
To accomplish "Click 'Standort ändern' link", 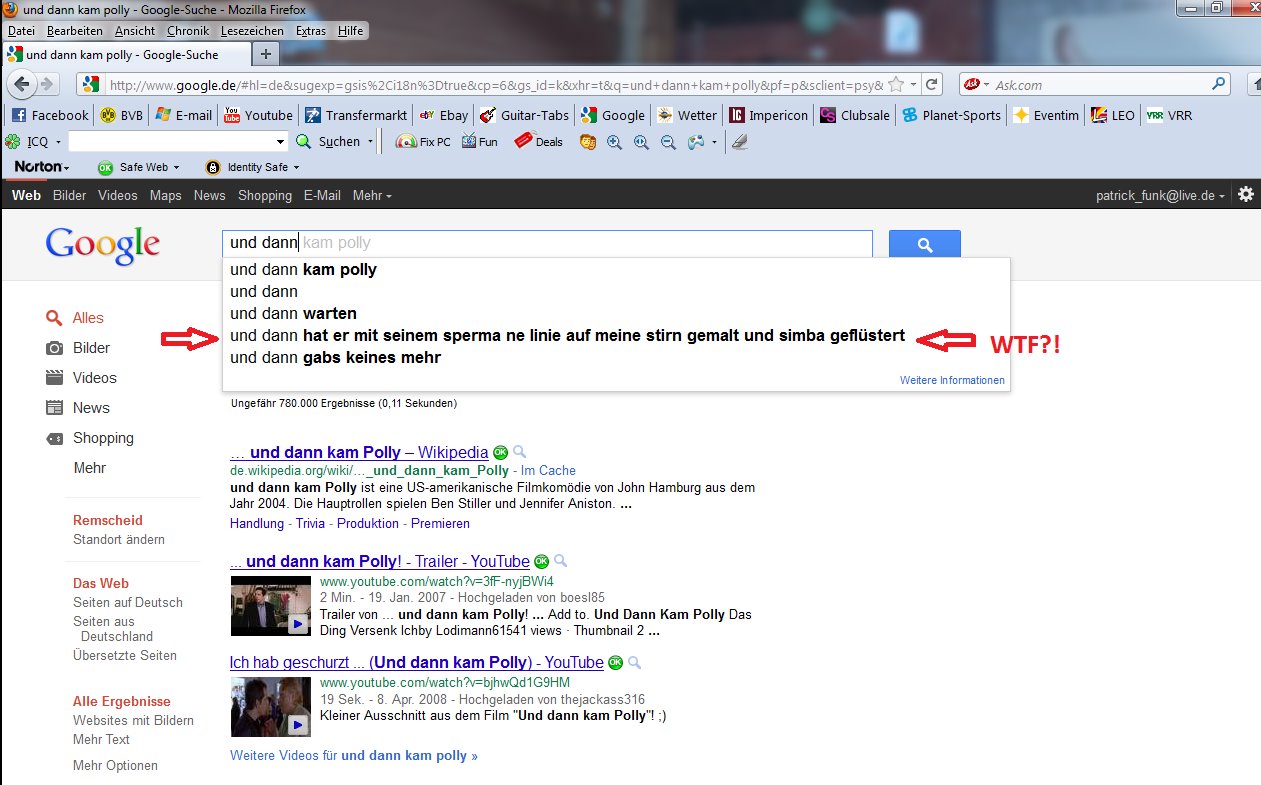I will (x=119, y=540).
